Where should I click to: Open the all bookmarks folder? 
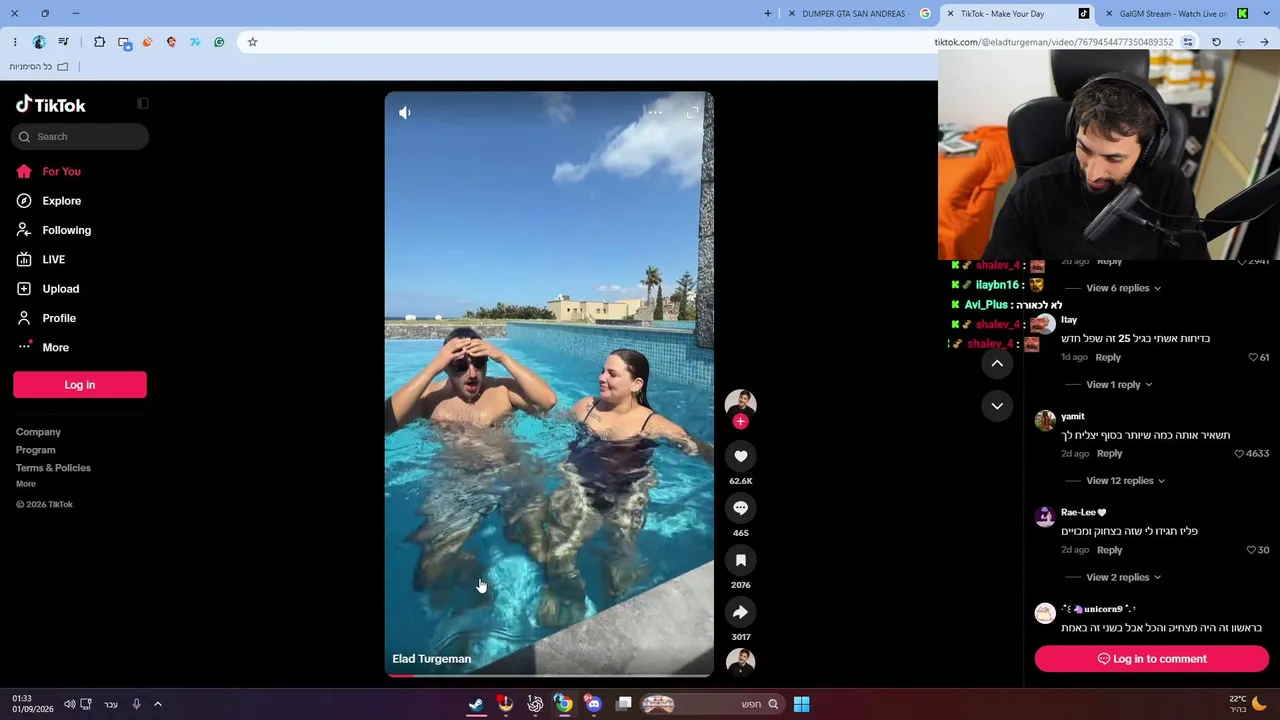(x=39, y=67)
